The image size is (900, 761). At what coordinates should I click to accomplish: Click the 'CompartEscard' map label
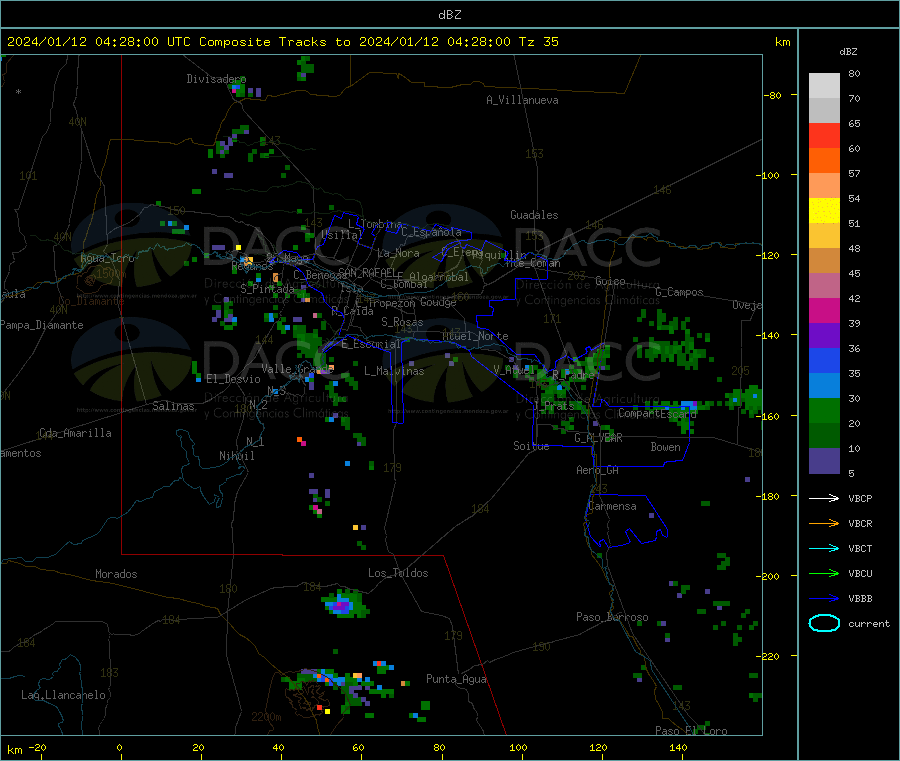(x=657, y=413)
